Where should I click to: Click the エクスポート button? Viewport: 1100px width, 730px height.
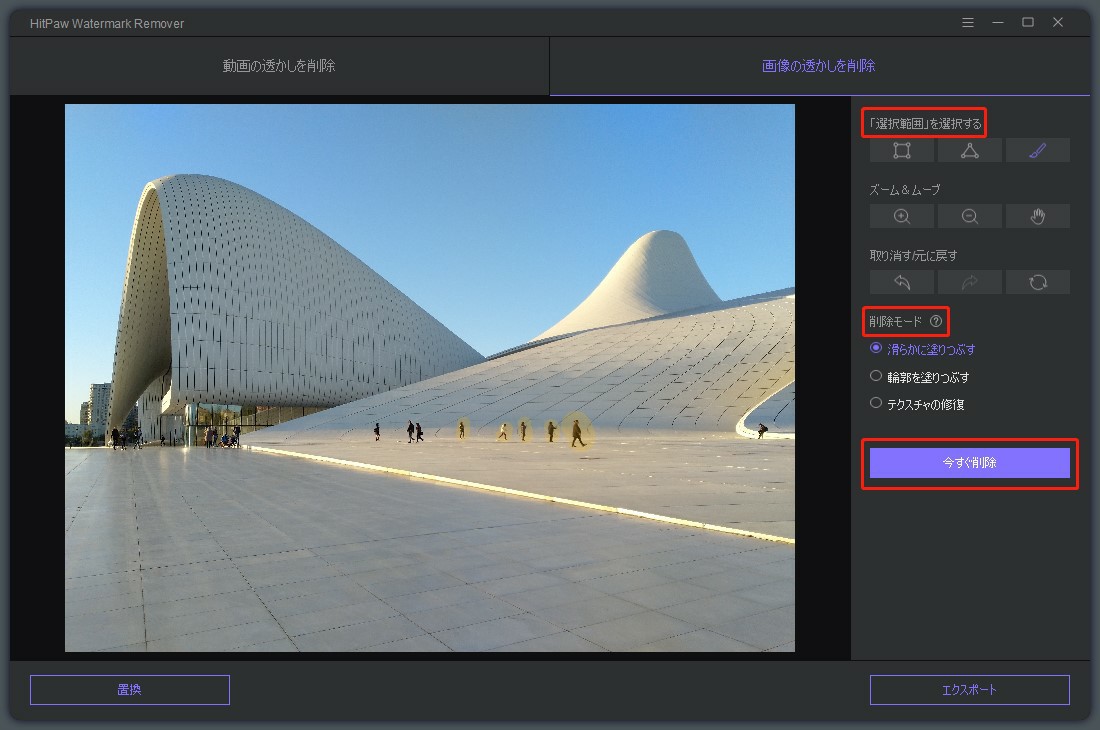pyautogui.click(x=969, y=690)
